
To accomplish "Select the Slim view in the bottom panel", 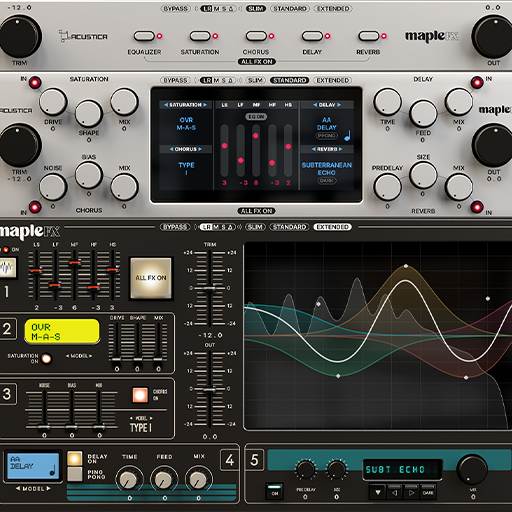I will tap(255, 227).
